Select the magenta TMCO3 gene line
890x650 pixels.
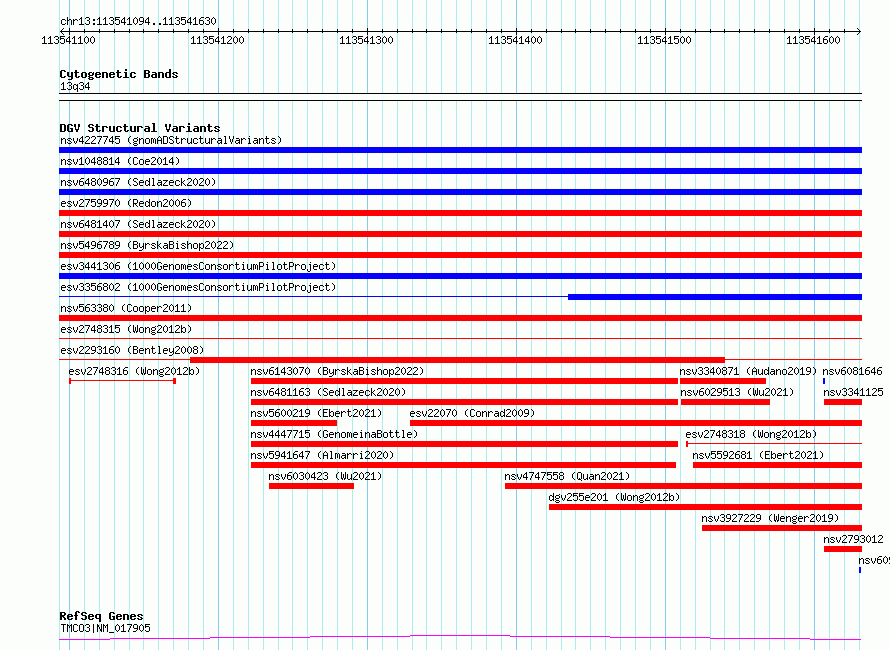[460, 638]
